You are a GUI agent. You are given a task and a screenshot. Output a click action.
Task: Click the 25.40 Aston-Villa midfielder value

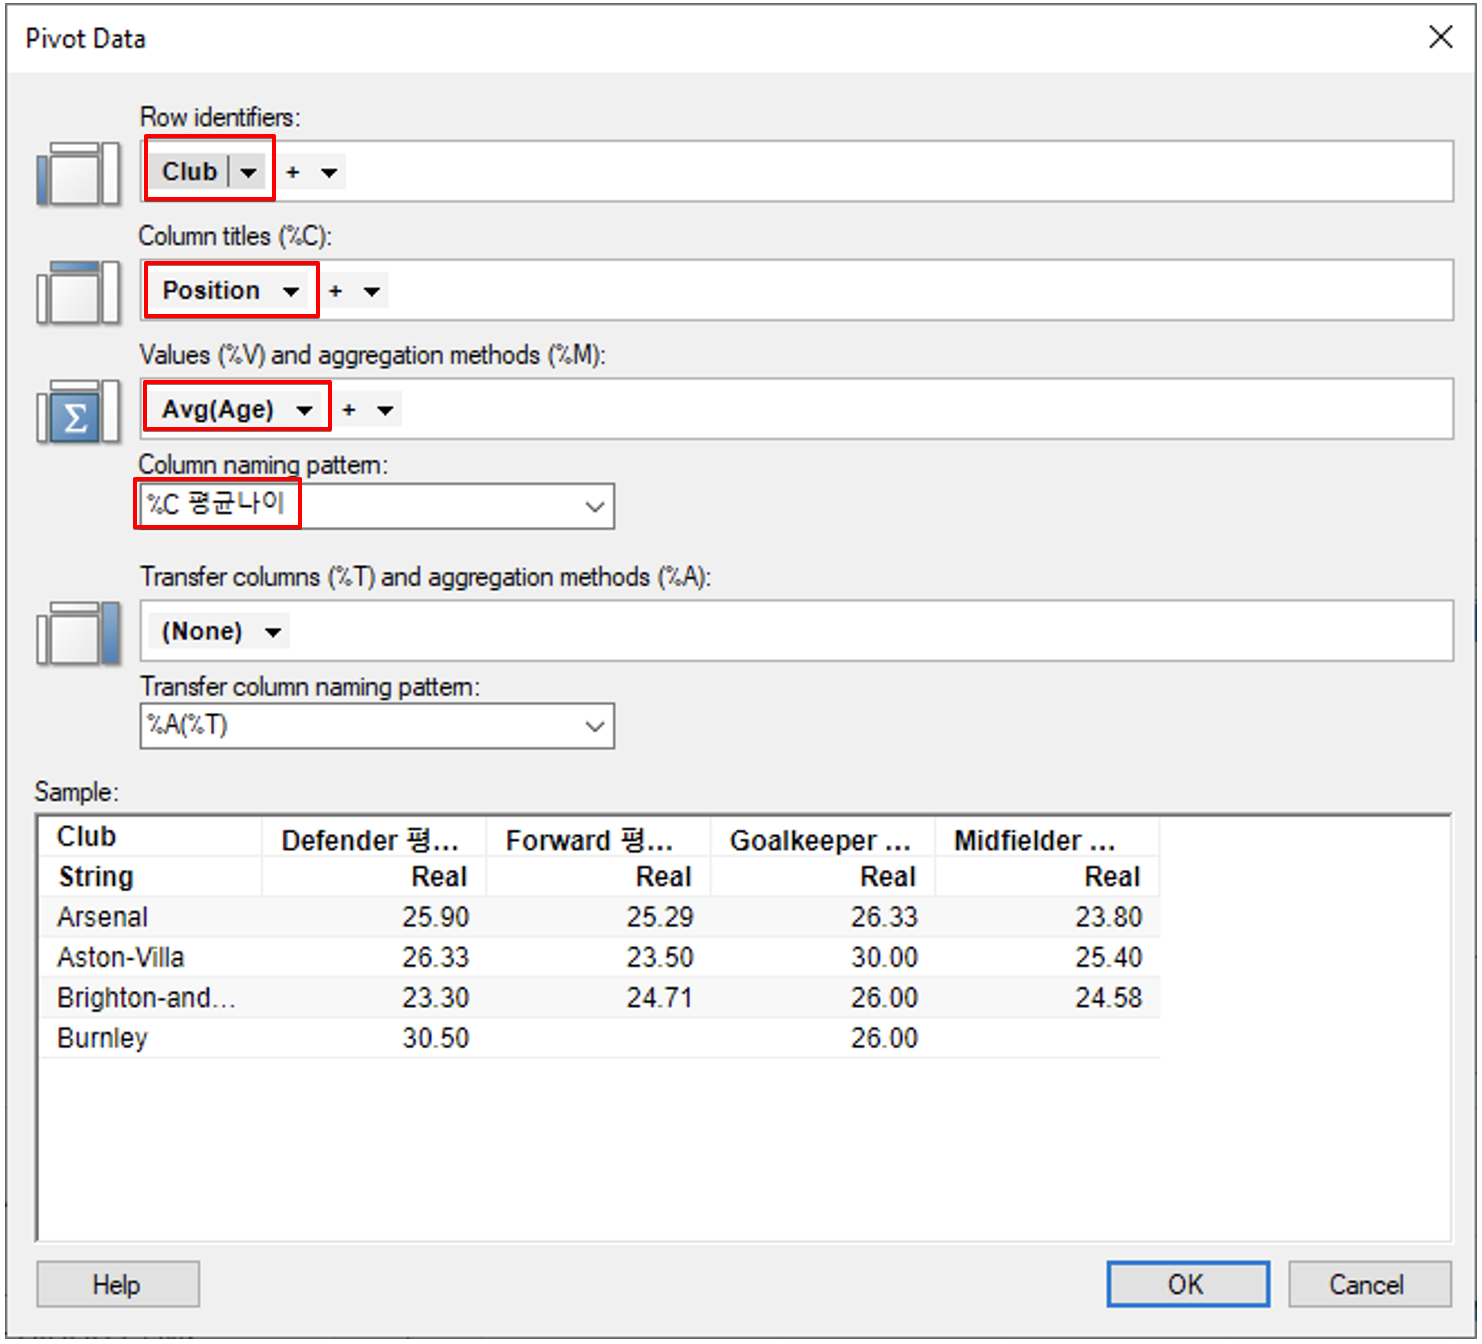[1109, 958]
